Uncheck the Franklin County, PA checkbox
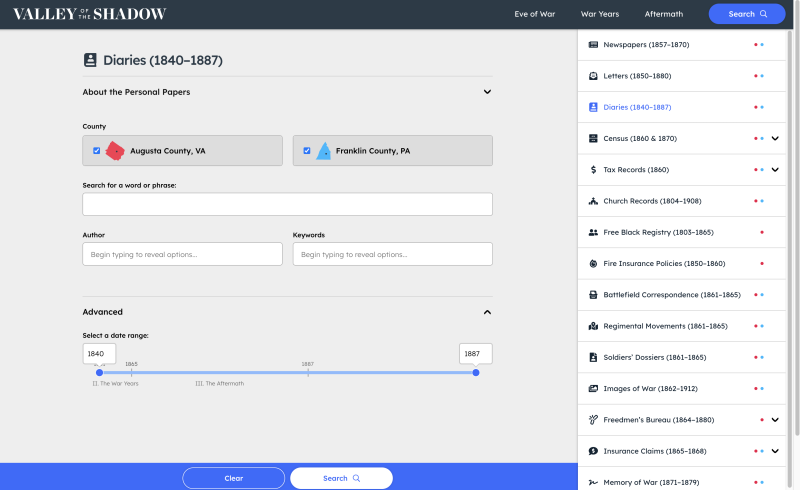The image size is (800, 490). (x=307, y=151)
